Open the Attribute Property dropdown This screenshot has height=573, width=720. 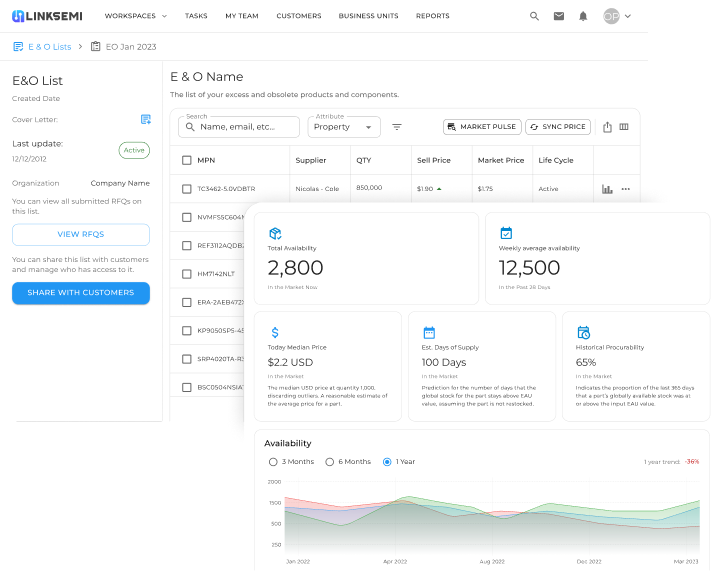[x=343, y=127]
